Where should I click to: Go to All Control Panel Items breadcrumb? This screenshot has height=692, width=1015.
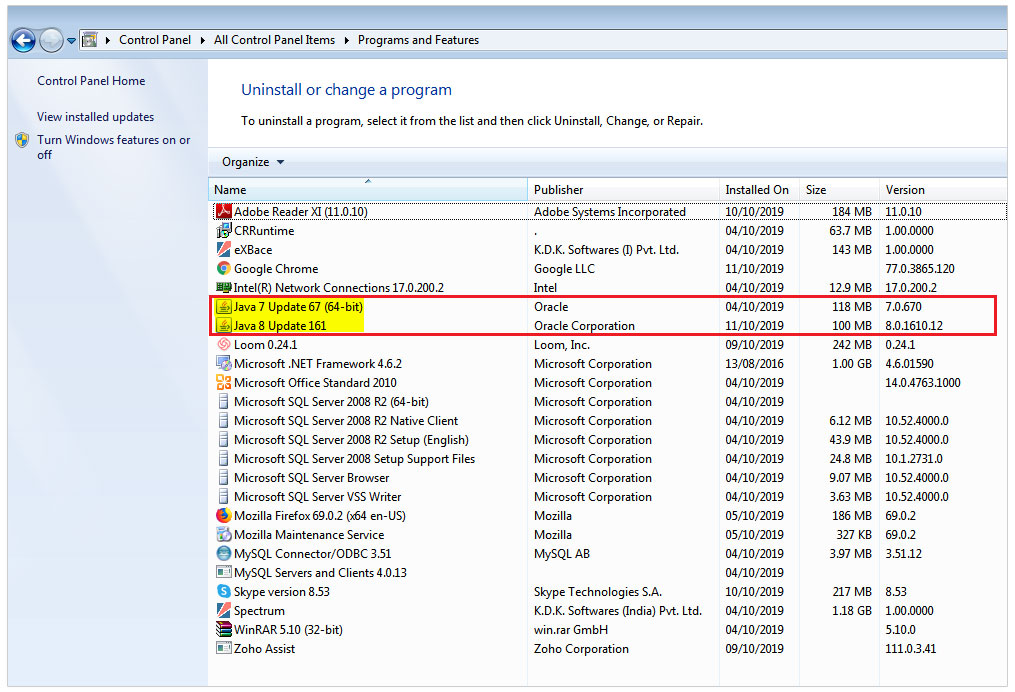(274, 40)
